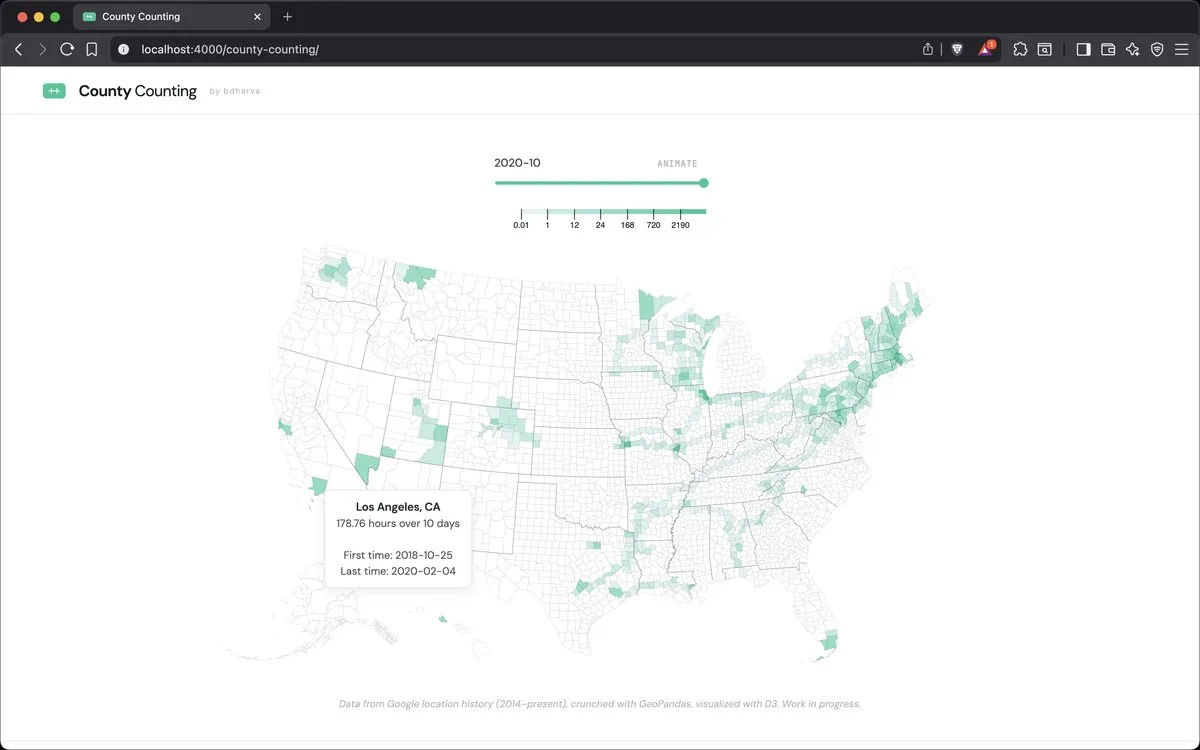
Task: Launch Leo AI sparkle icon
Action: click(1132, 49)
